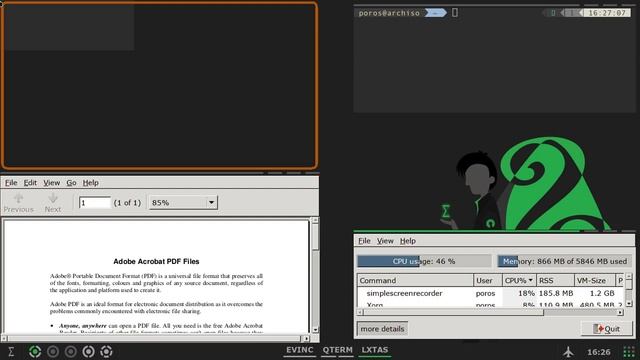This screenshot has width=640, height=360.
Task: Click the airplane mode tray icon
Action: (x=568, y=351)
